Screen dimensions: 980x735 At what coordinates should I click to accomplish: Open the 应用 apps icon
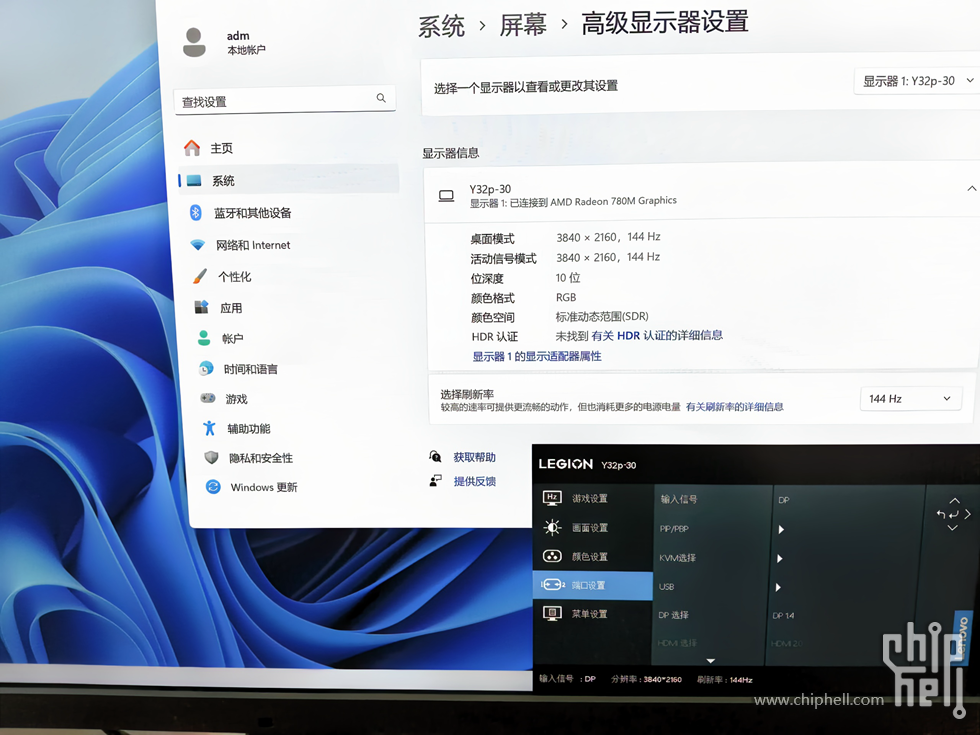coord(201,307)
